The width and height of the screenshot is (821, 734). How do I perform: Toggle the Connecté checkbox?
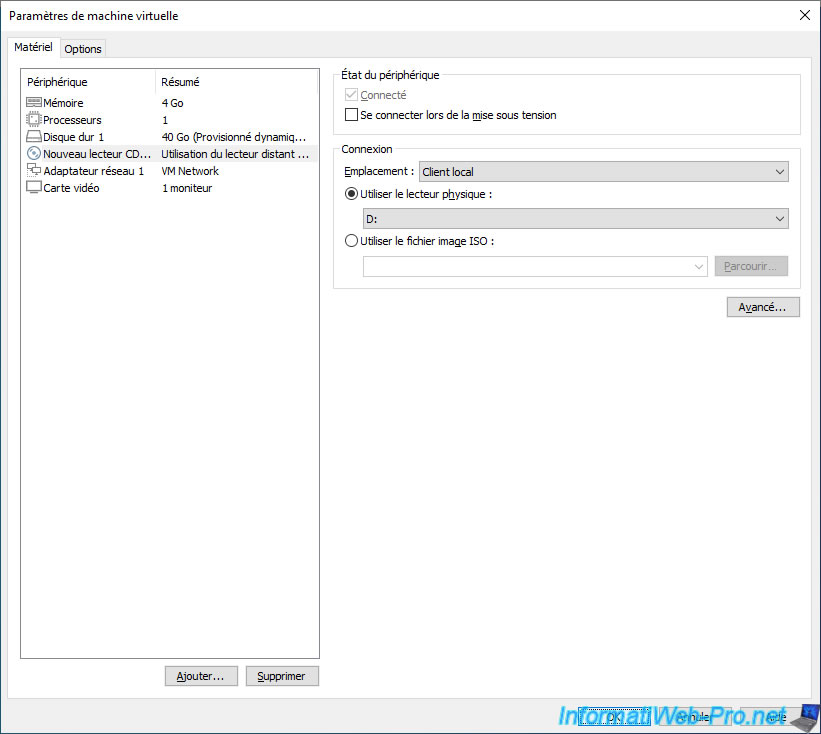click(x=351, y=95)
